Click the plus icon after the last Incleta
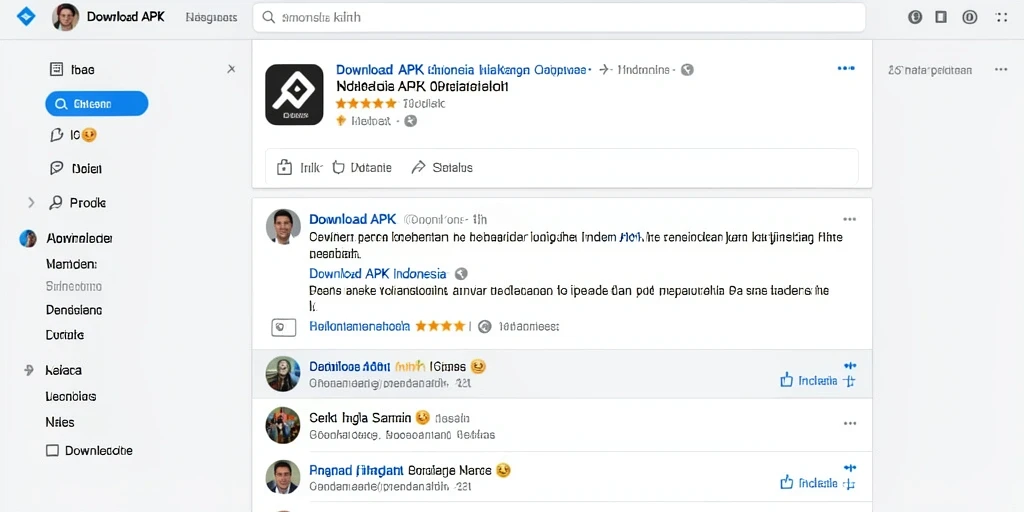This screenshot has width=1024, height=512. [x=849, y=484]
